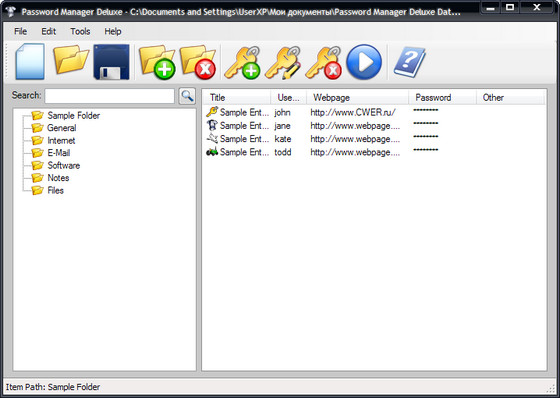This screenshot has height=398, width=560.
Task: Save database with the floppy disk icon
Action: [x=111, y=61]
